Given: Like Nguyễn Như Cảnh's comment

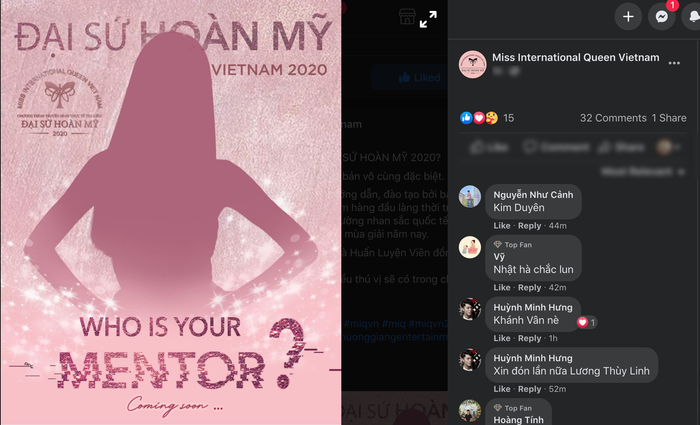Looking at the screenshot, I should coord(502,226).
